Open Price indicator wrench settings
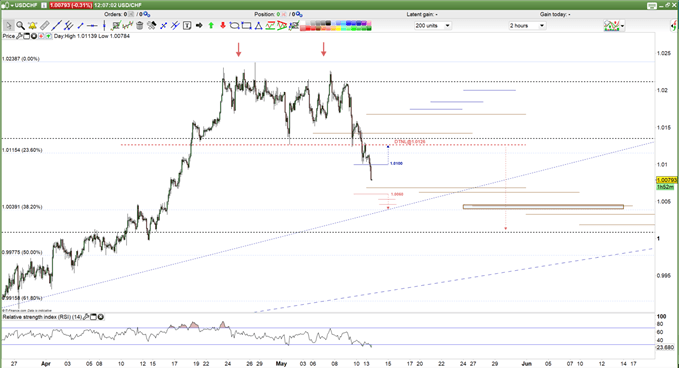The image size is (679, 368). [19, 36]
